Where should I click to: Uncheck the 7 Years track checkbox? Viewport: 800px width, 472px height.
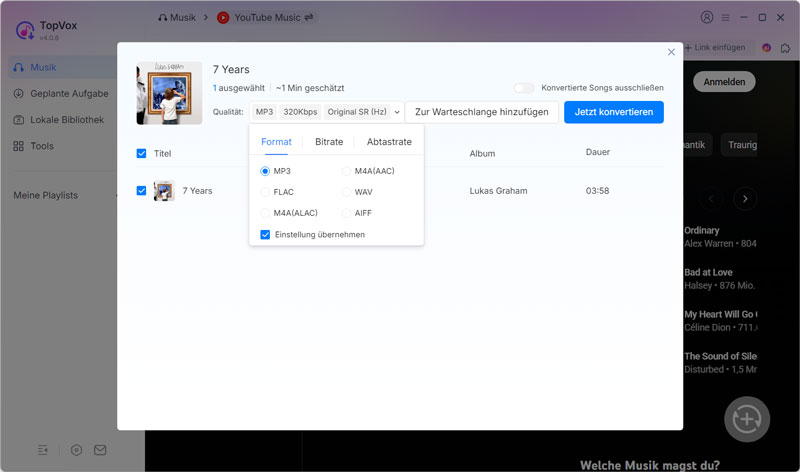(x=141, y=191)
